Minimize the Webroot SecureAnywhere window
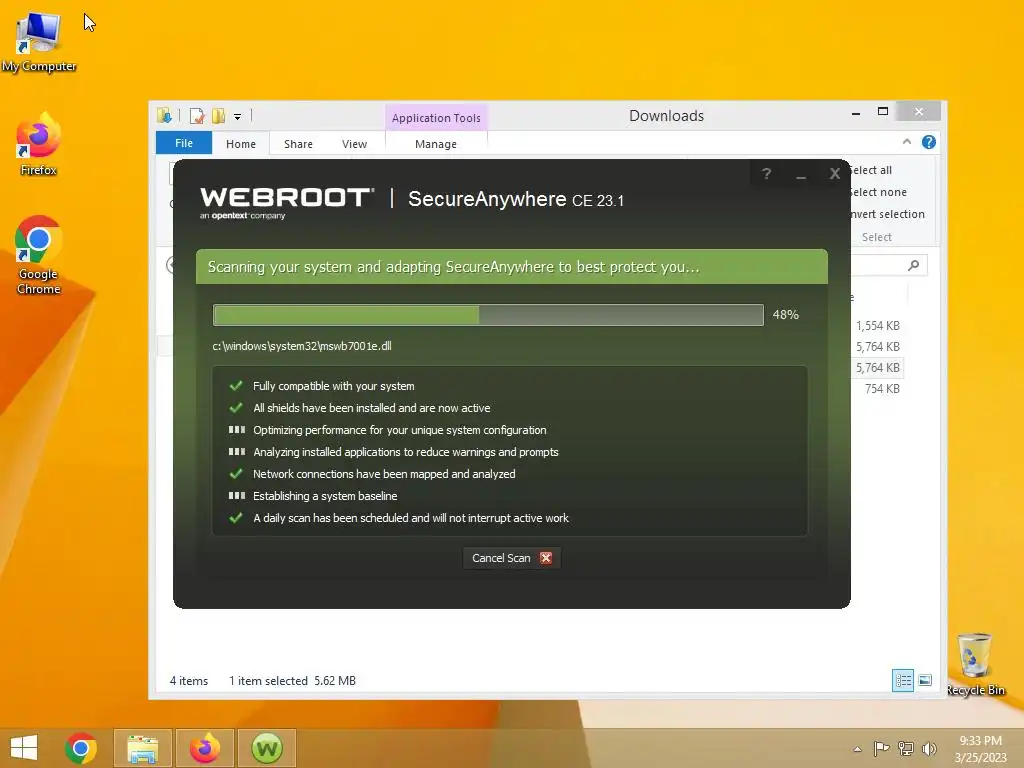 (801, 174)
